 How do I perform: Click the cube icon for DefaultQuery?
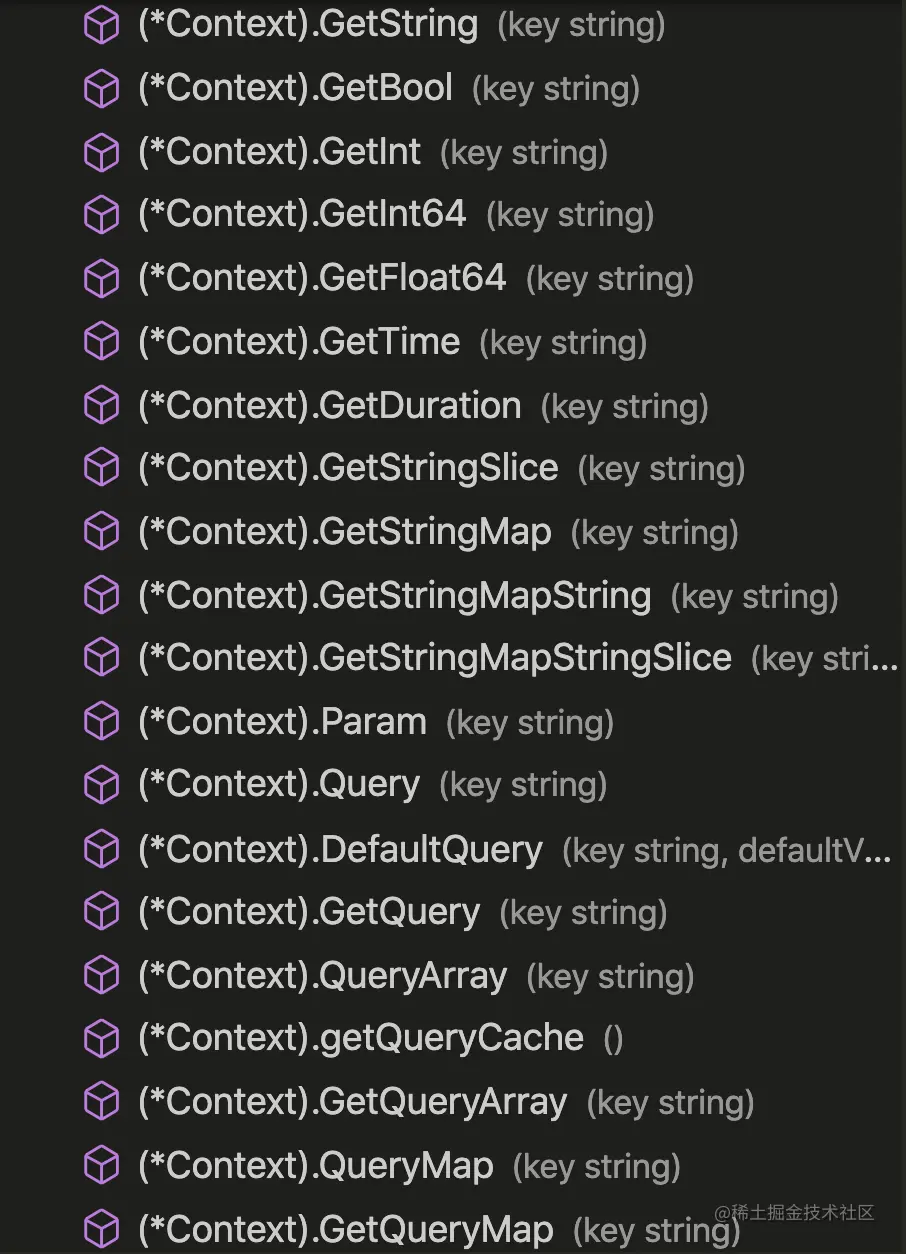click(101, 850)
